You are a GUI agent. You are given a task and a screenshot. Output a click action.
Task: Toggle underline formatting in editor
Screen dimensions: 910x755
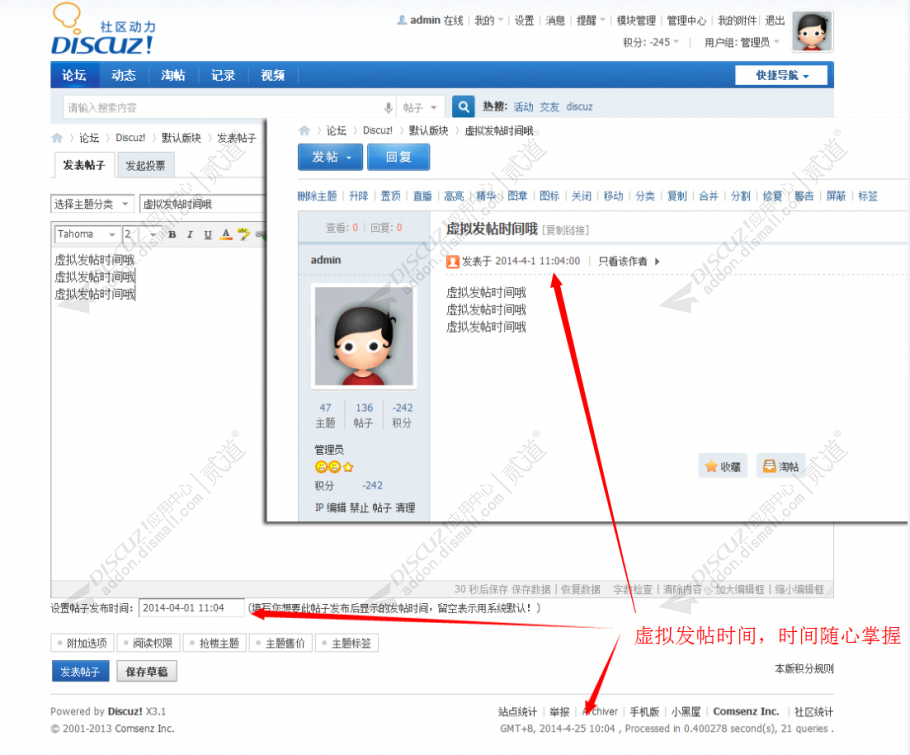[208, 234]
